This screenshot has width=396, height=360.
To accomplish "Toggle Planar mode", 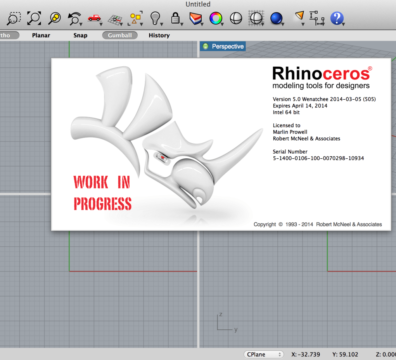I will click(41, 35).
